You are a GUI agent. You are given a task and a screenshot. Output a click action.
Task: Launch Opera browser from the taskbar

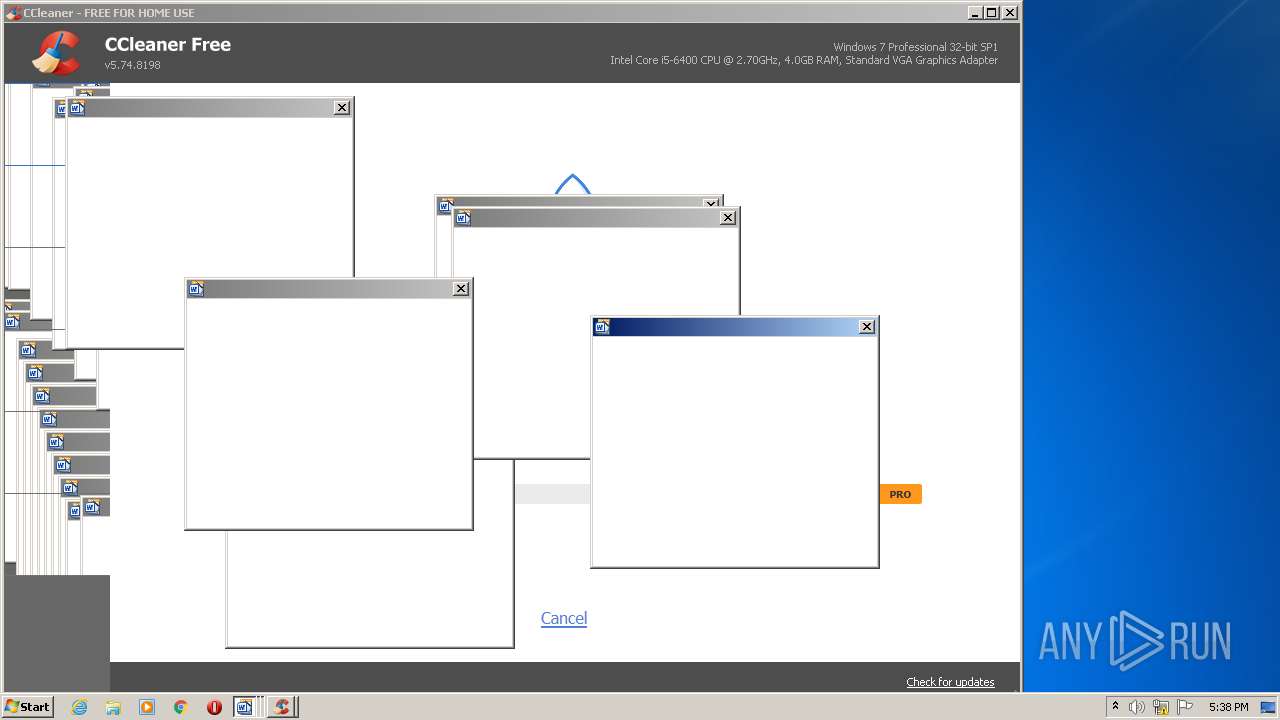(x=214, y=707)
